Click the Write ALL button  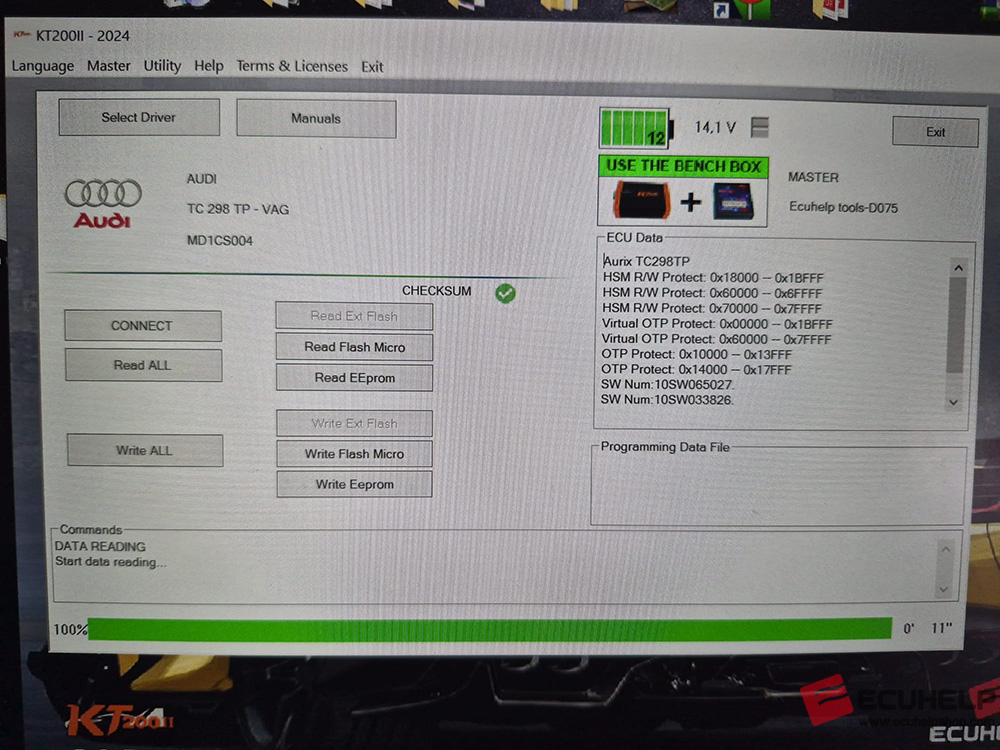tap(145, 450)
